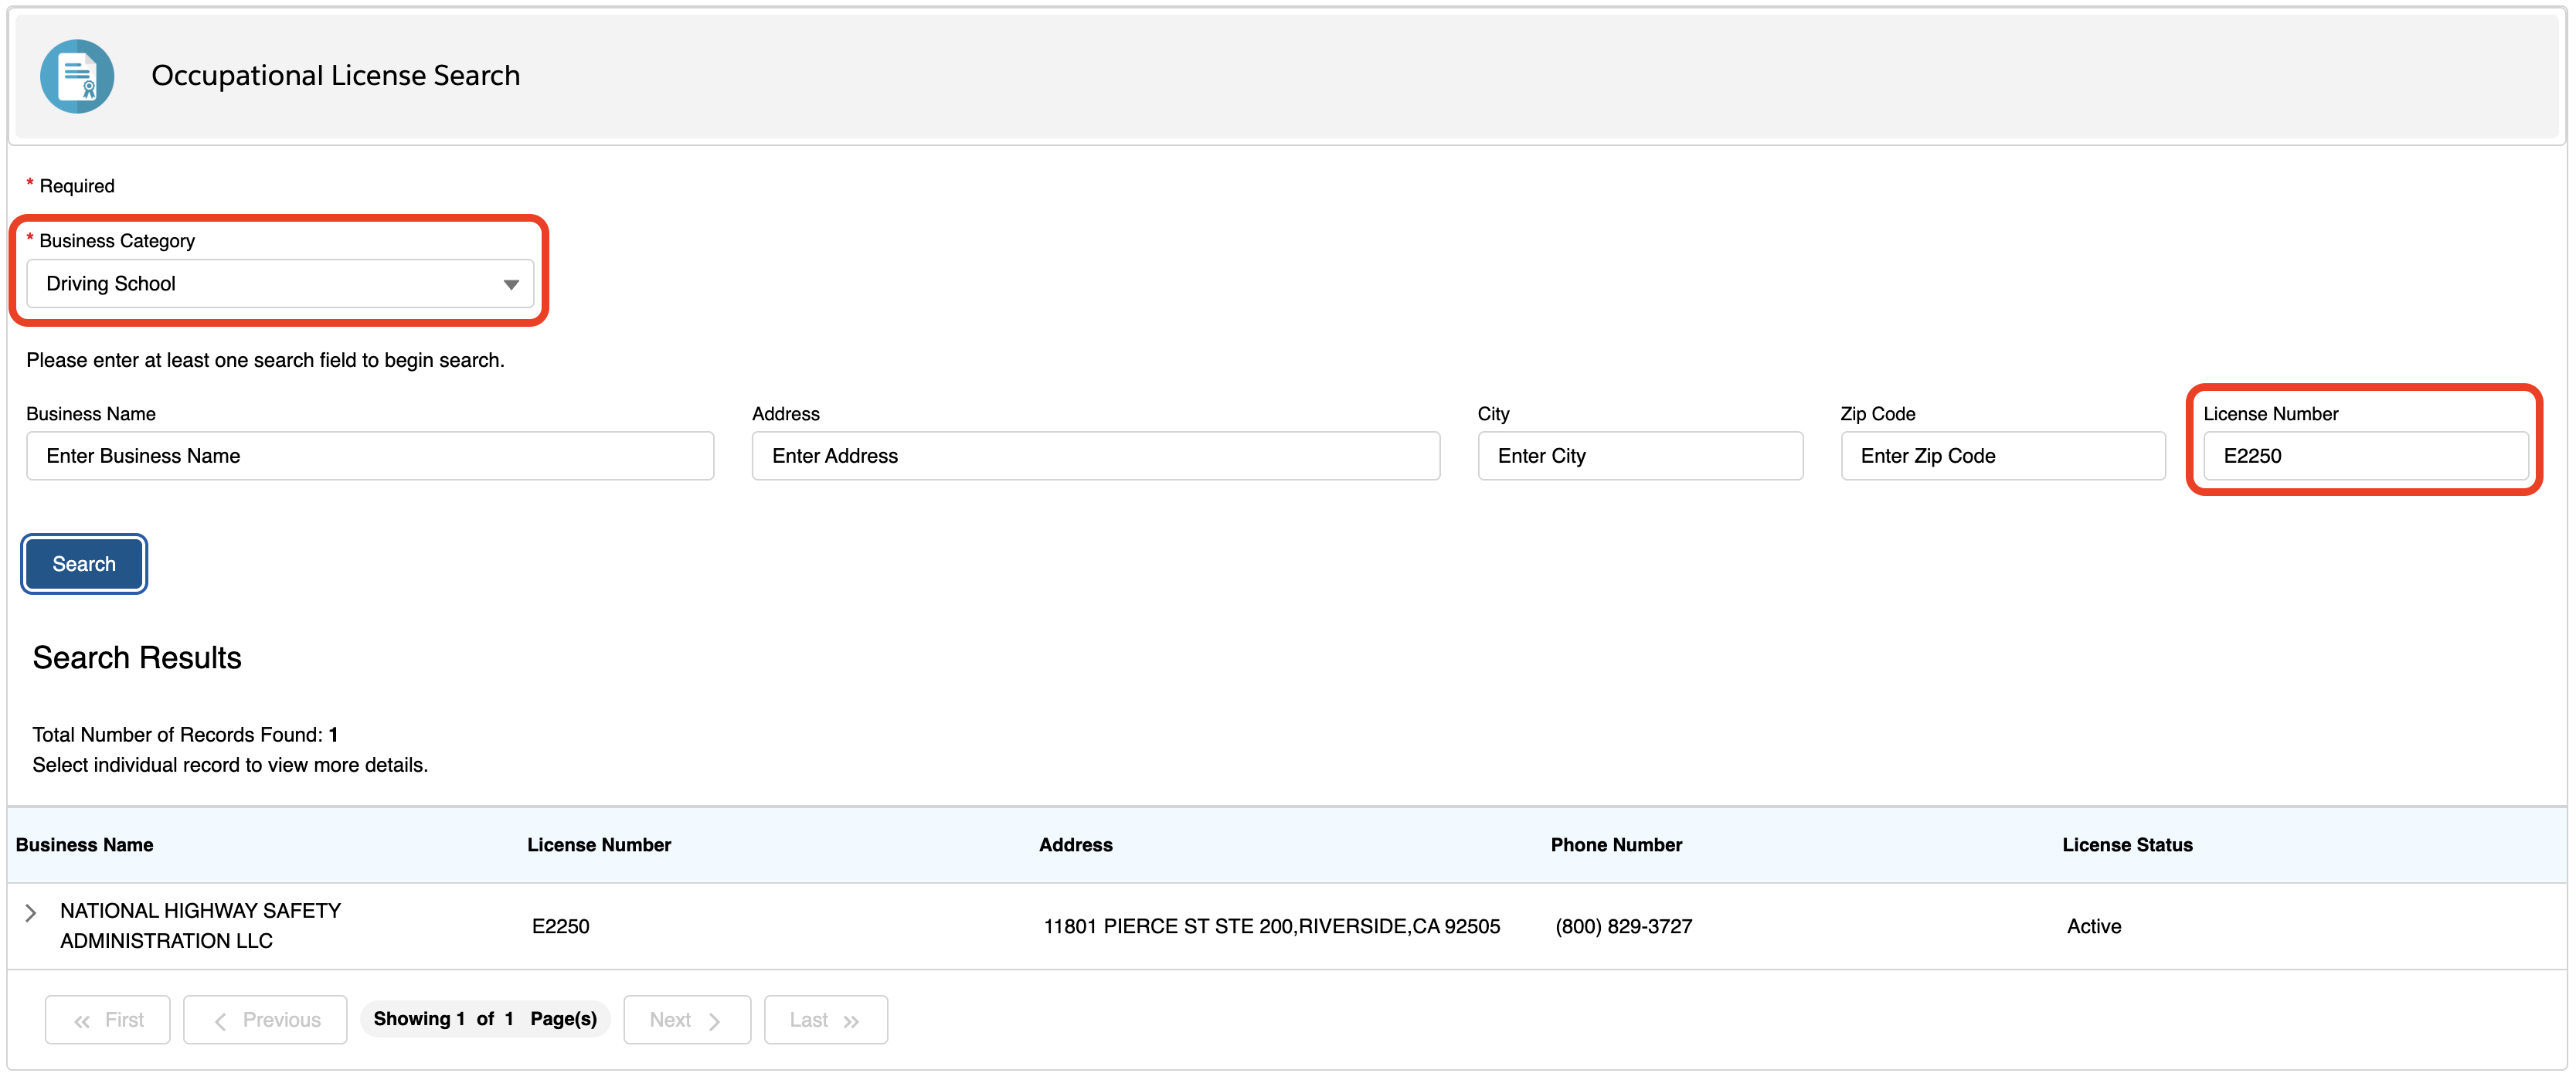Image resolution: width=2576 pixels, height=1080 pixels.
Task: Click the License Status column header
Action: click(2127, 845)
